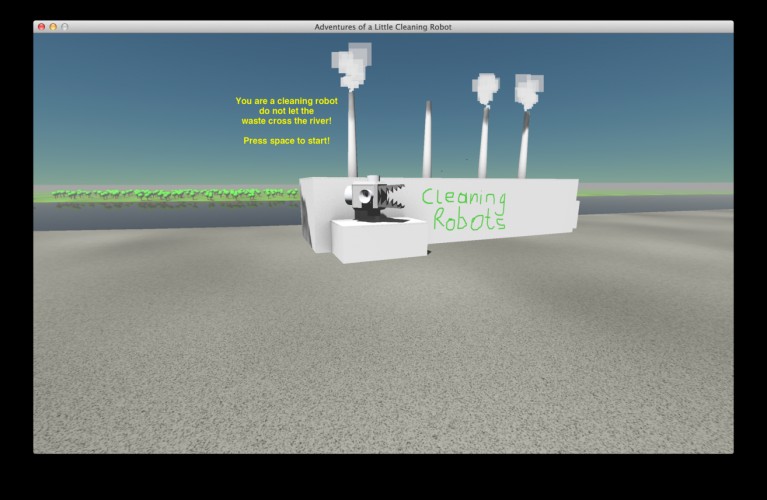767x500 pixels.
Task: Click the smokeless chimney in the middle
Action: click(x=427, y=139)
